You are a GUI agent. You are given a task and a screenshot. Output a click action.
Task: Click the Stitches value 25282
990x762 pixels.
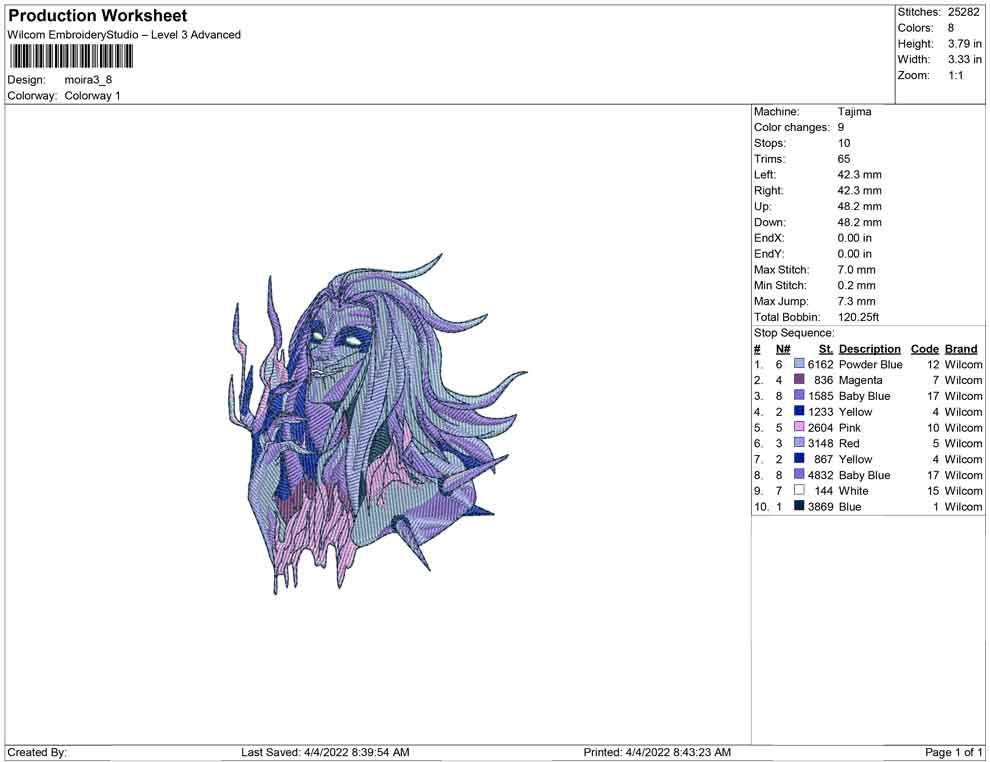point(963,12)
